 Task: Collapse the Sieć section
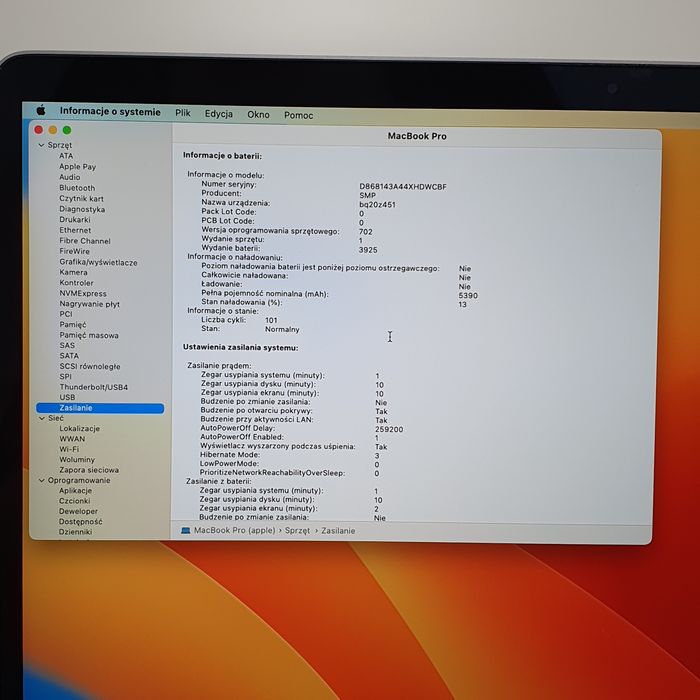click(42, 418)
